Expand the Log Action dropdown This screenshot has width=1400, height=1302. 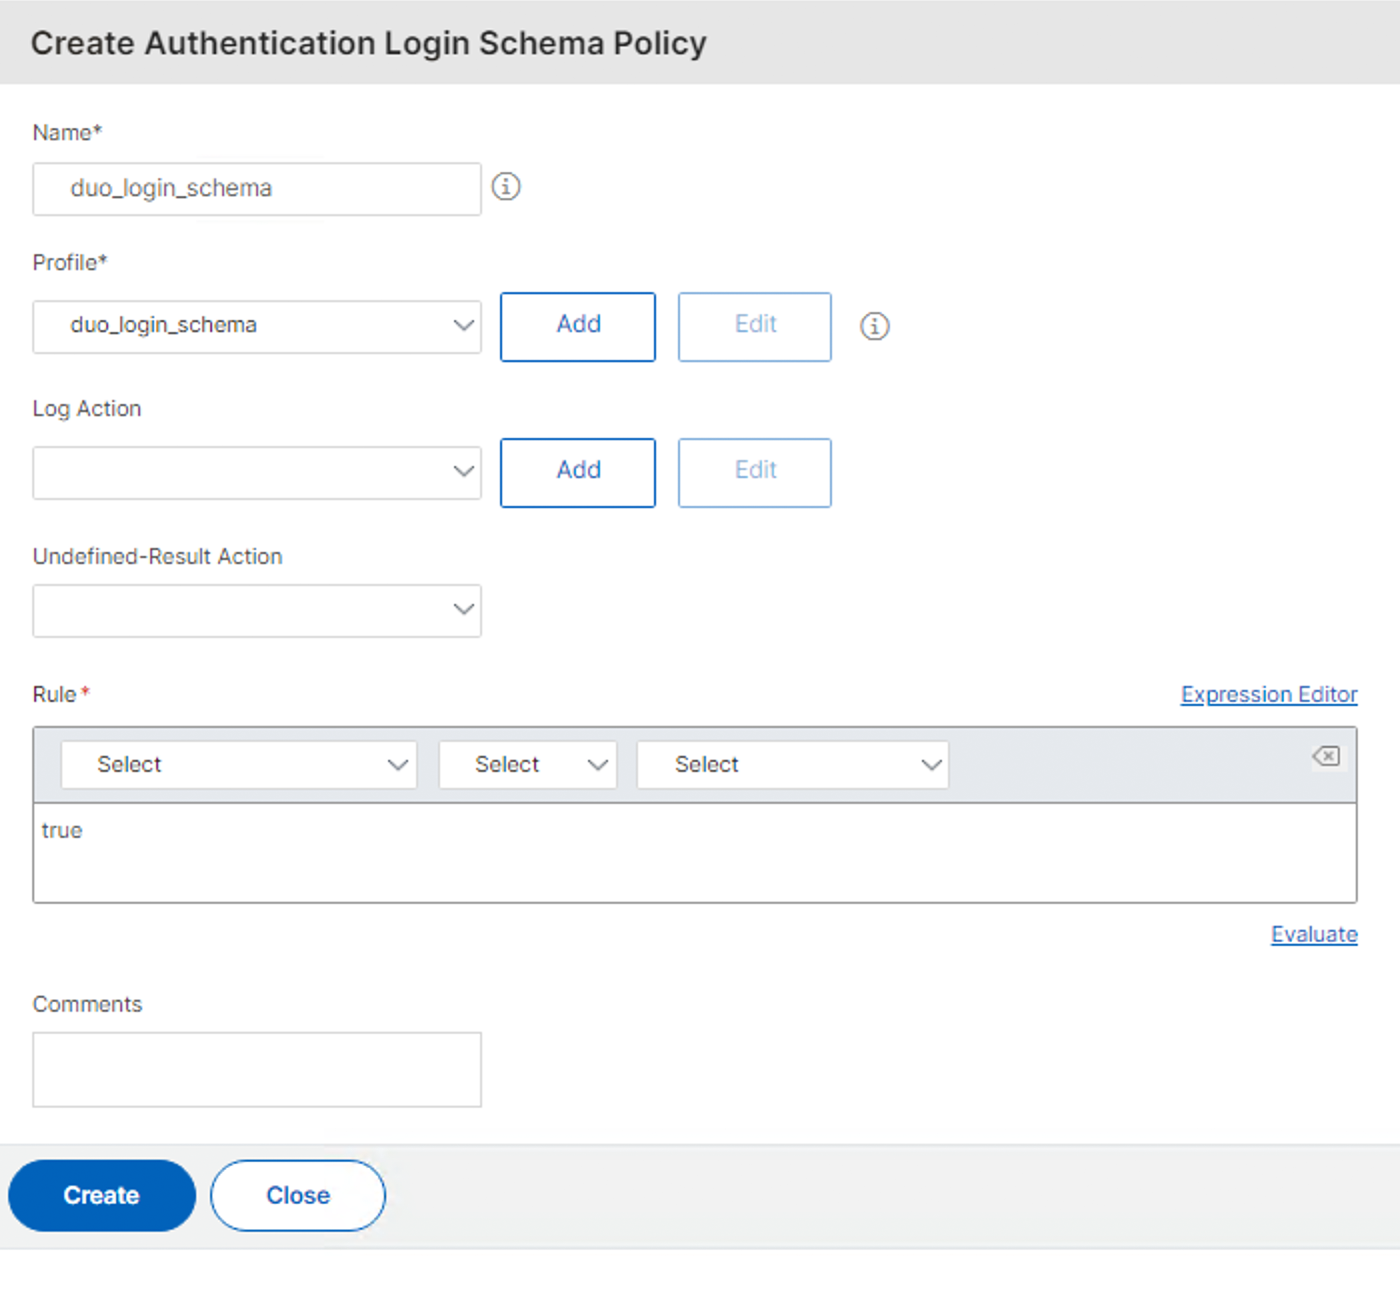click(257, 472)
